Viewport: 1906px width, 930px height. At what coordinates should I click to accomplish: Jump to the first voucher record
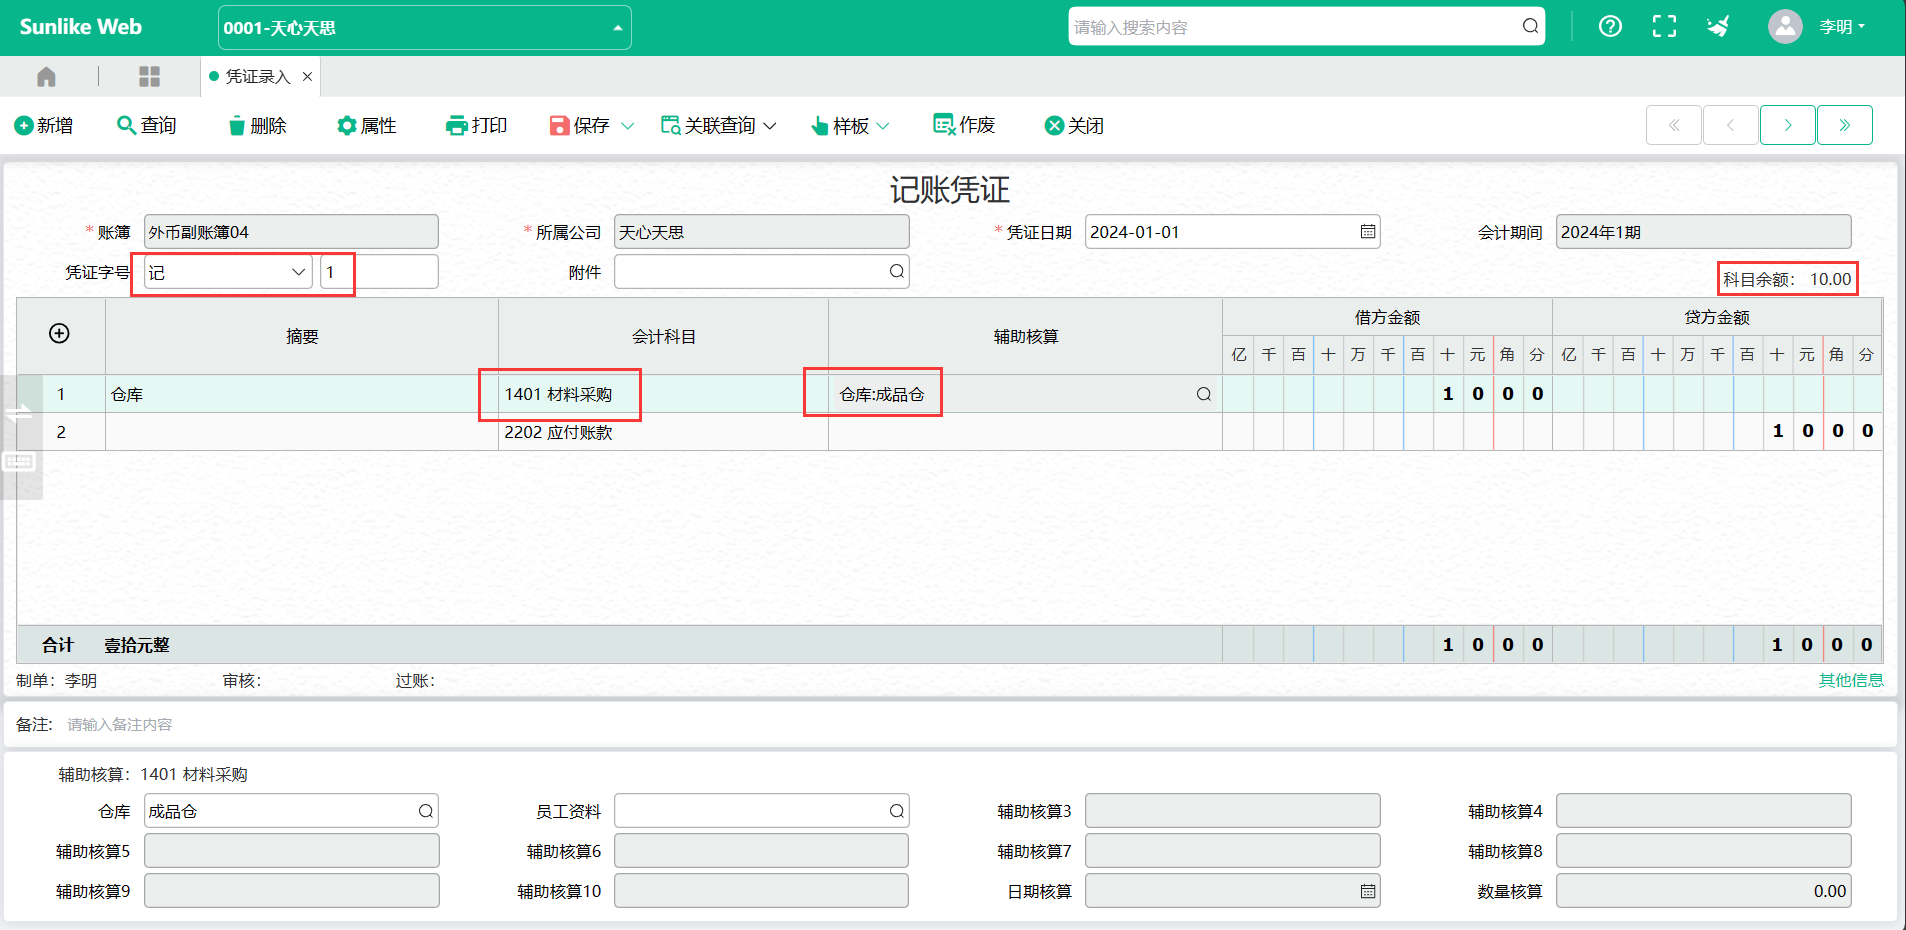coord(1674,125)
